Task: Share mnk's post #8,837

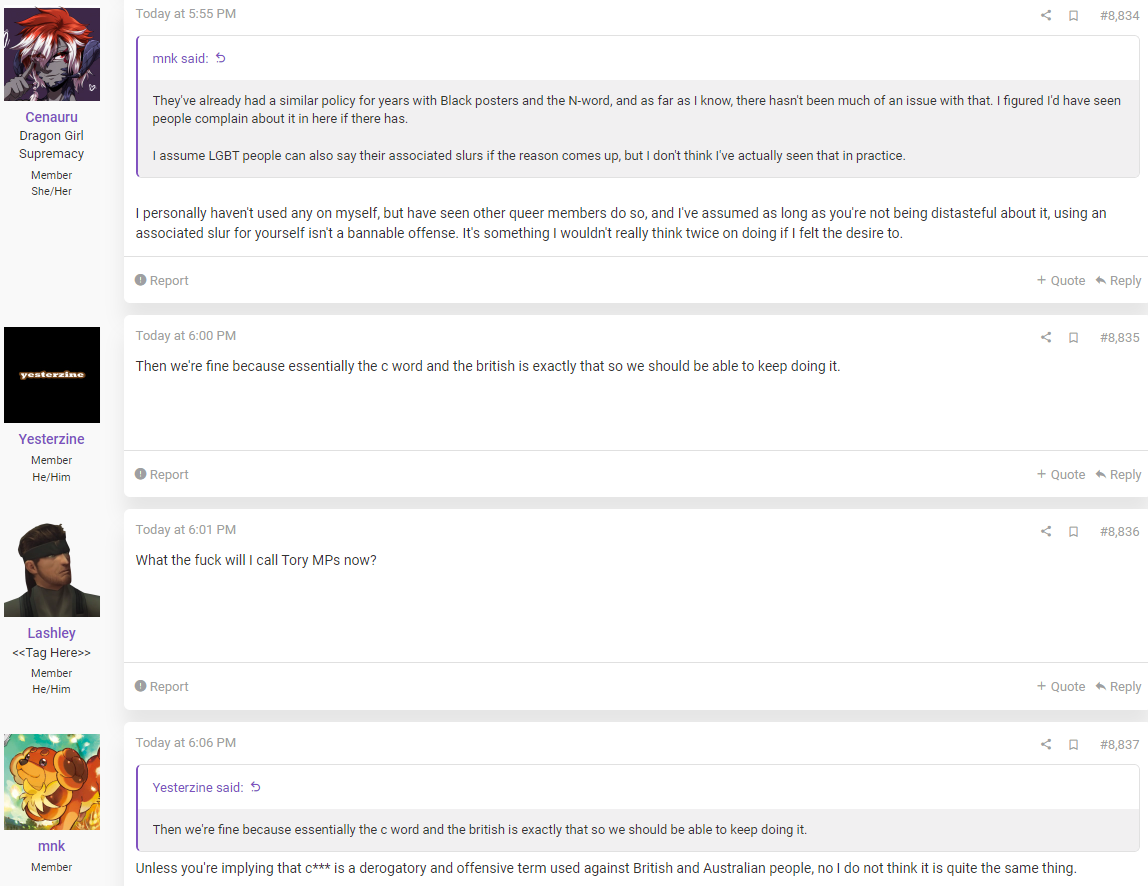Action: [x=1046, y=745]
